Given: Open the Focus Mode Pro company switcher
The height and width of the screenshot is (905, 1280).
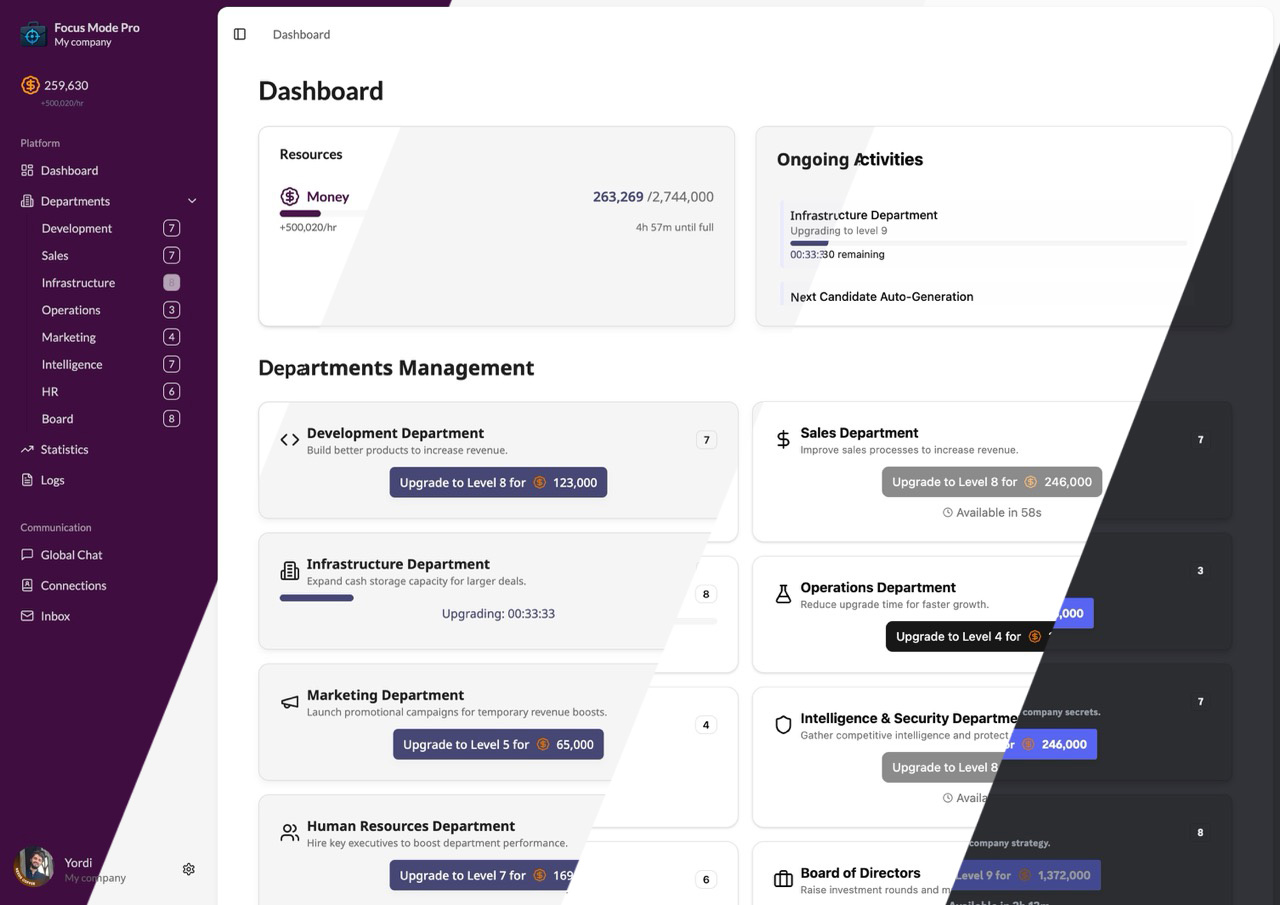Looking at the screenshot, I should [x=97, y=35].
